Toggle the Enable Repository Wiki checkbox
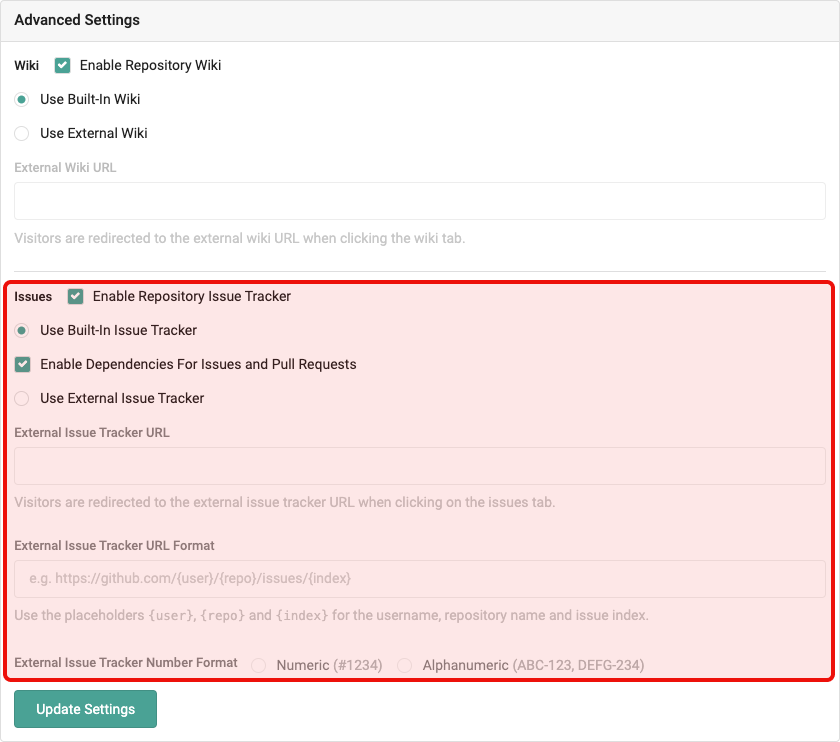This screenshot has width=840, height=742. pos(63,65)
